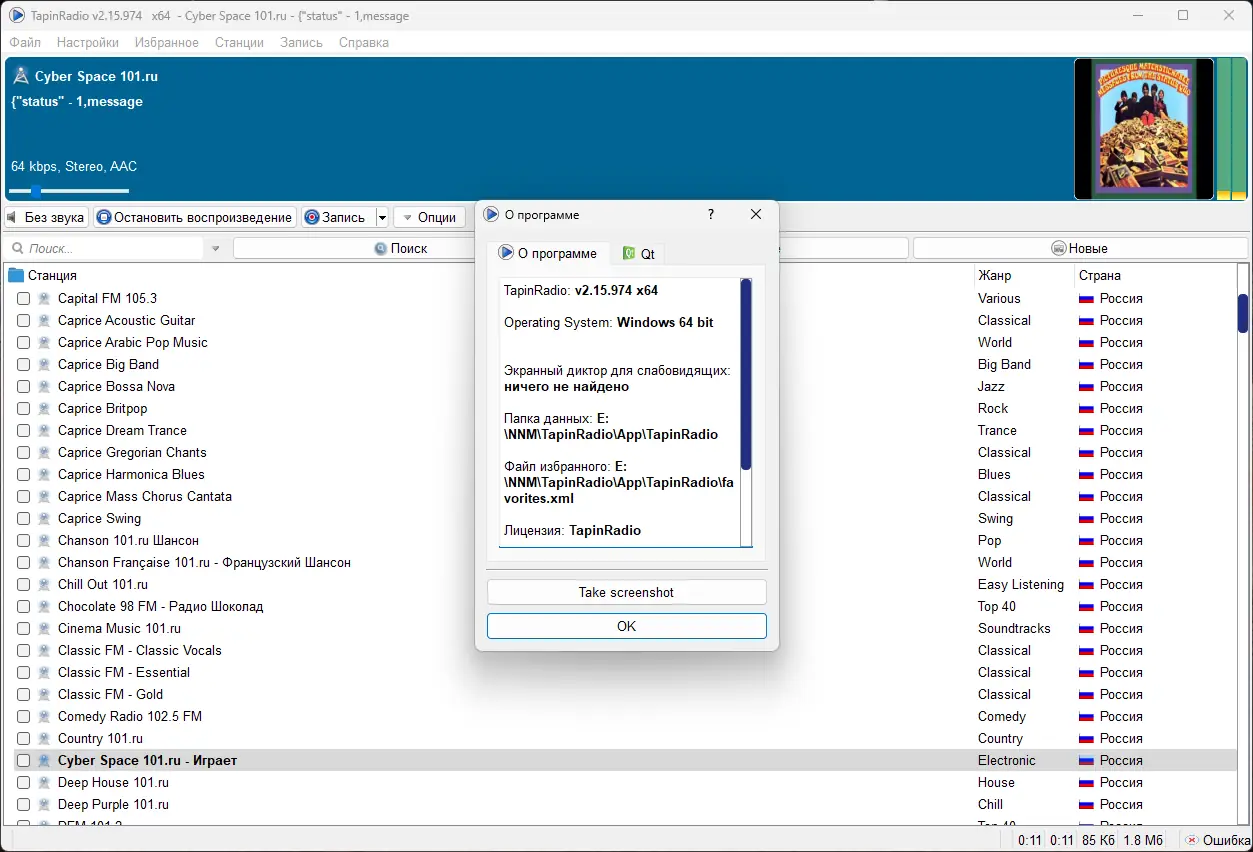
Task: Tick the Classic FM - Classic Vocals checkbox
Action: click(23, 650)
